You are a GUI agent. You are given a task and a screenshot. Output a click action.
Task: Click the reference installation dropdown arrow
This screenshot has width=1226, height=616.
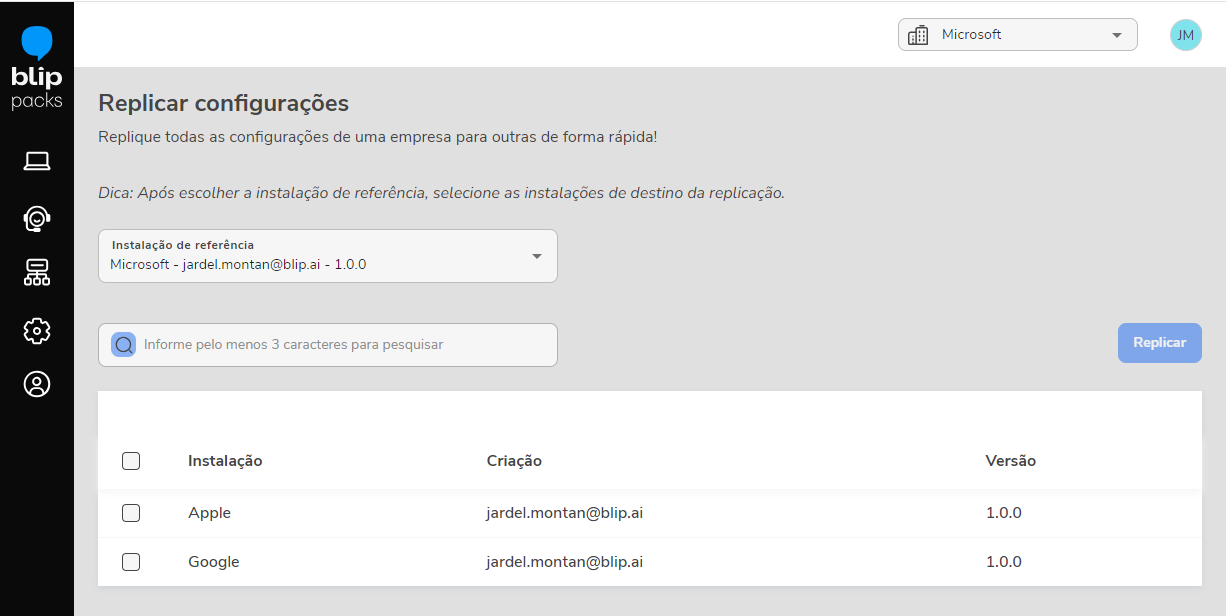[x=537, y=256]
